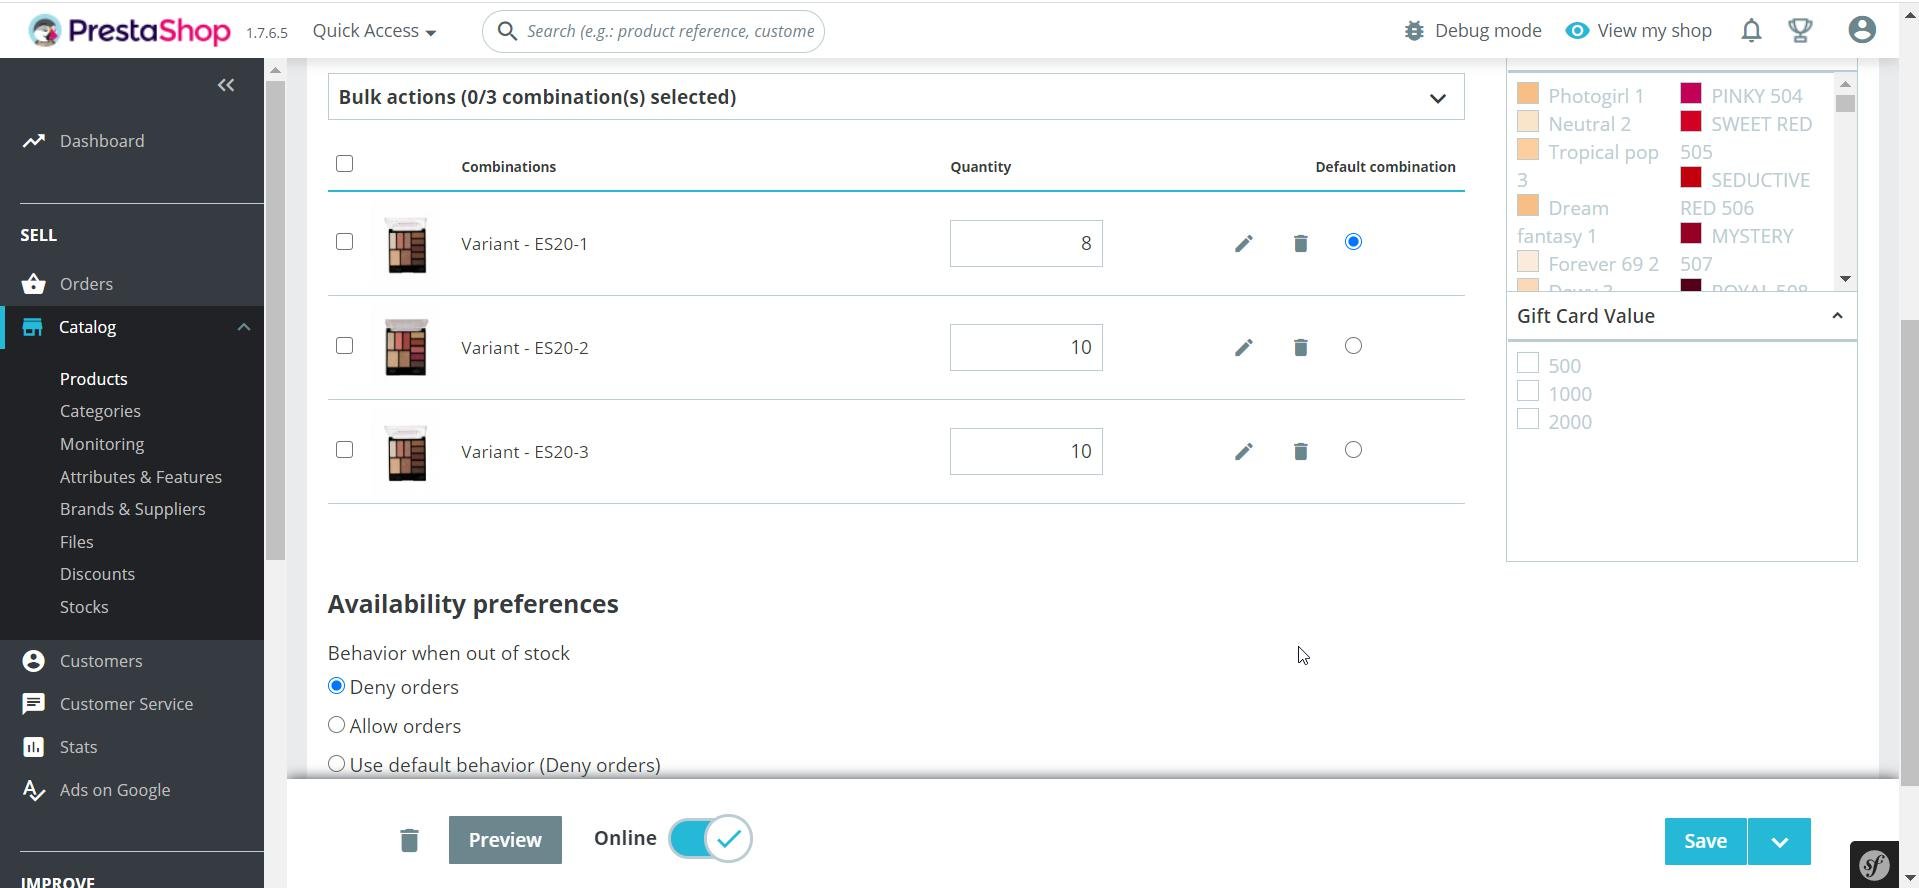The height and width of the screenshot is (888, 1919).
Task: Collapse the sidebar menu with double-chevron icon
Action: tap(226, 85)
